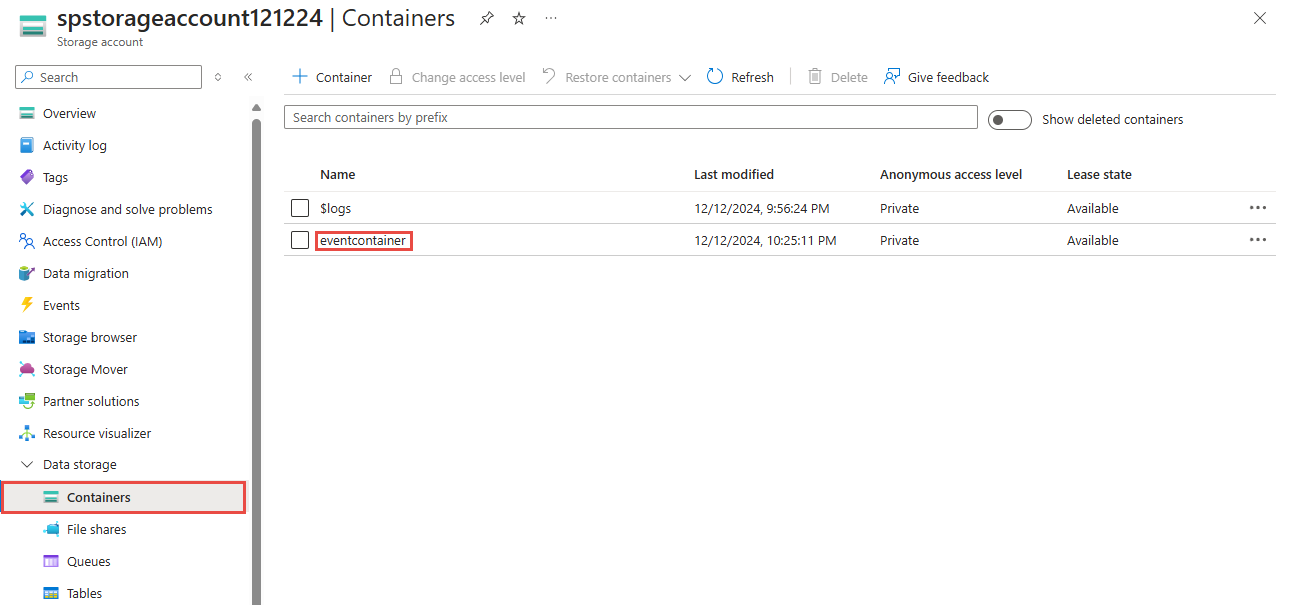Open the $logs container link
Viewport: 1295px width, 605px height.
335,208
